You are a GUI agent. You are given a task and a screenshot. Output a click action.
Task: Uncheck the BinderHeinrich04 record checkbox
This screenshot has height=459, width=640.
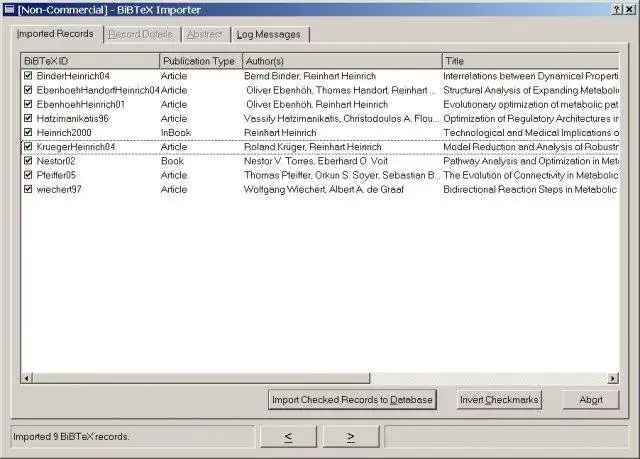[28, 75]
